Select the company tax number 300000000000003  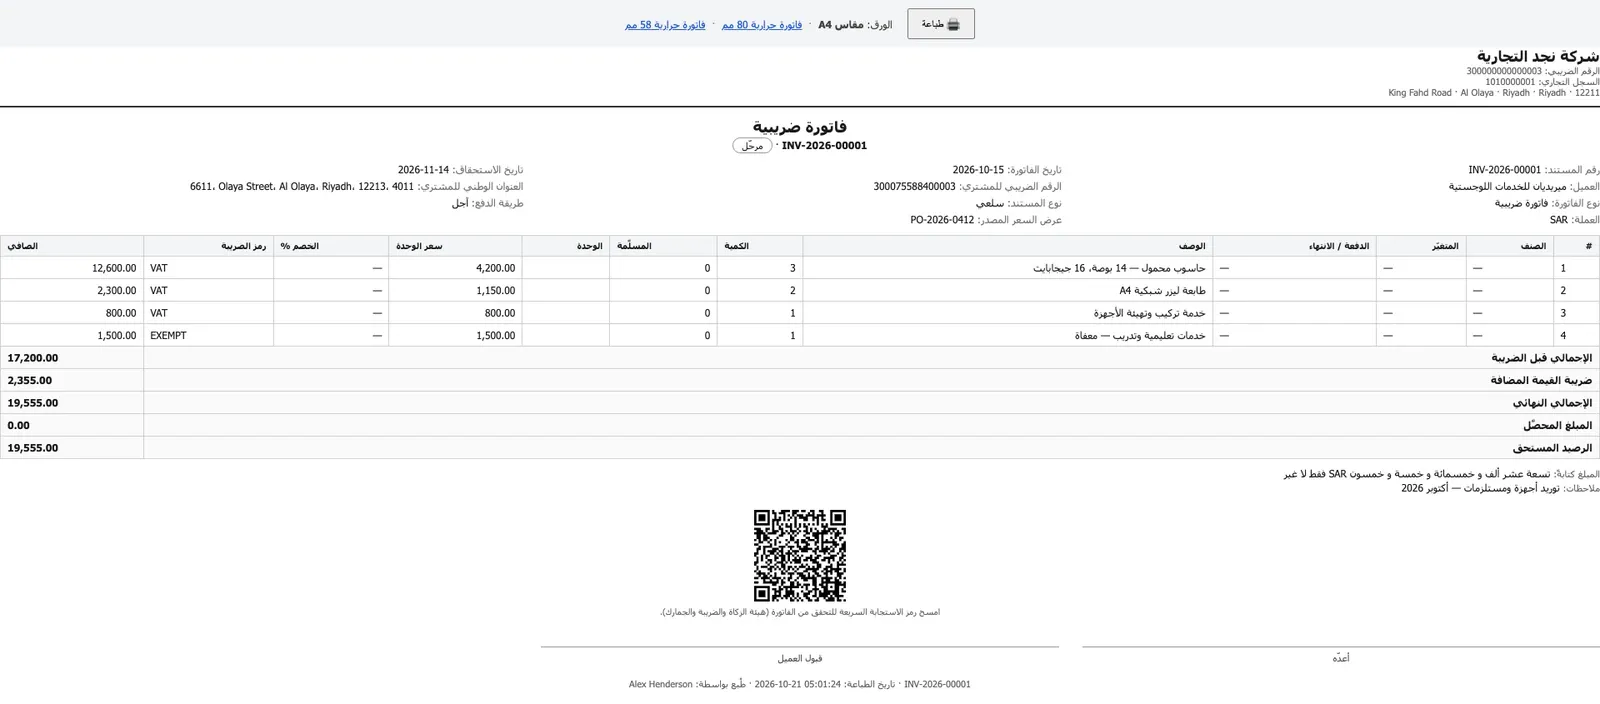click(x=1504, y=71)
